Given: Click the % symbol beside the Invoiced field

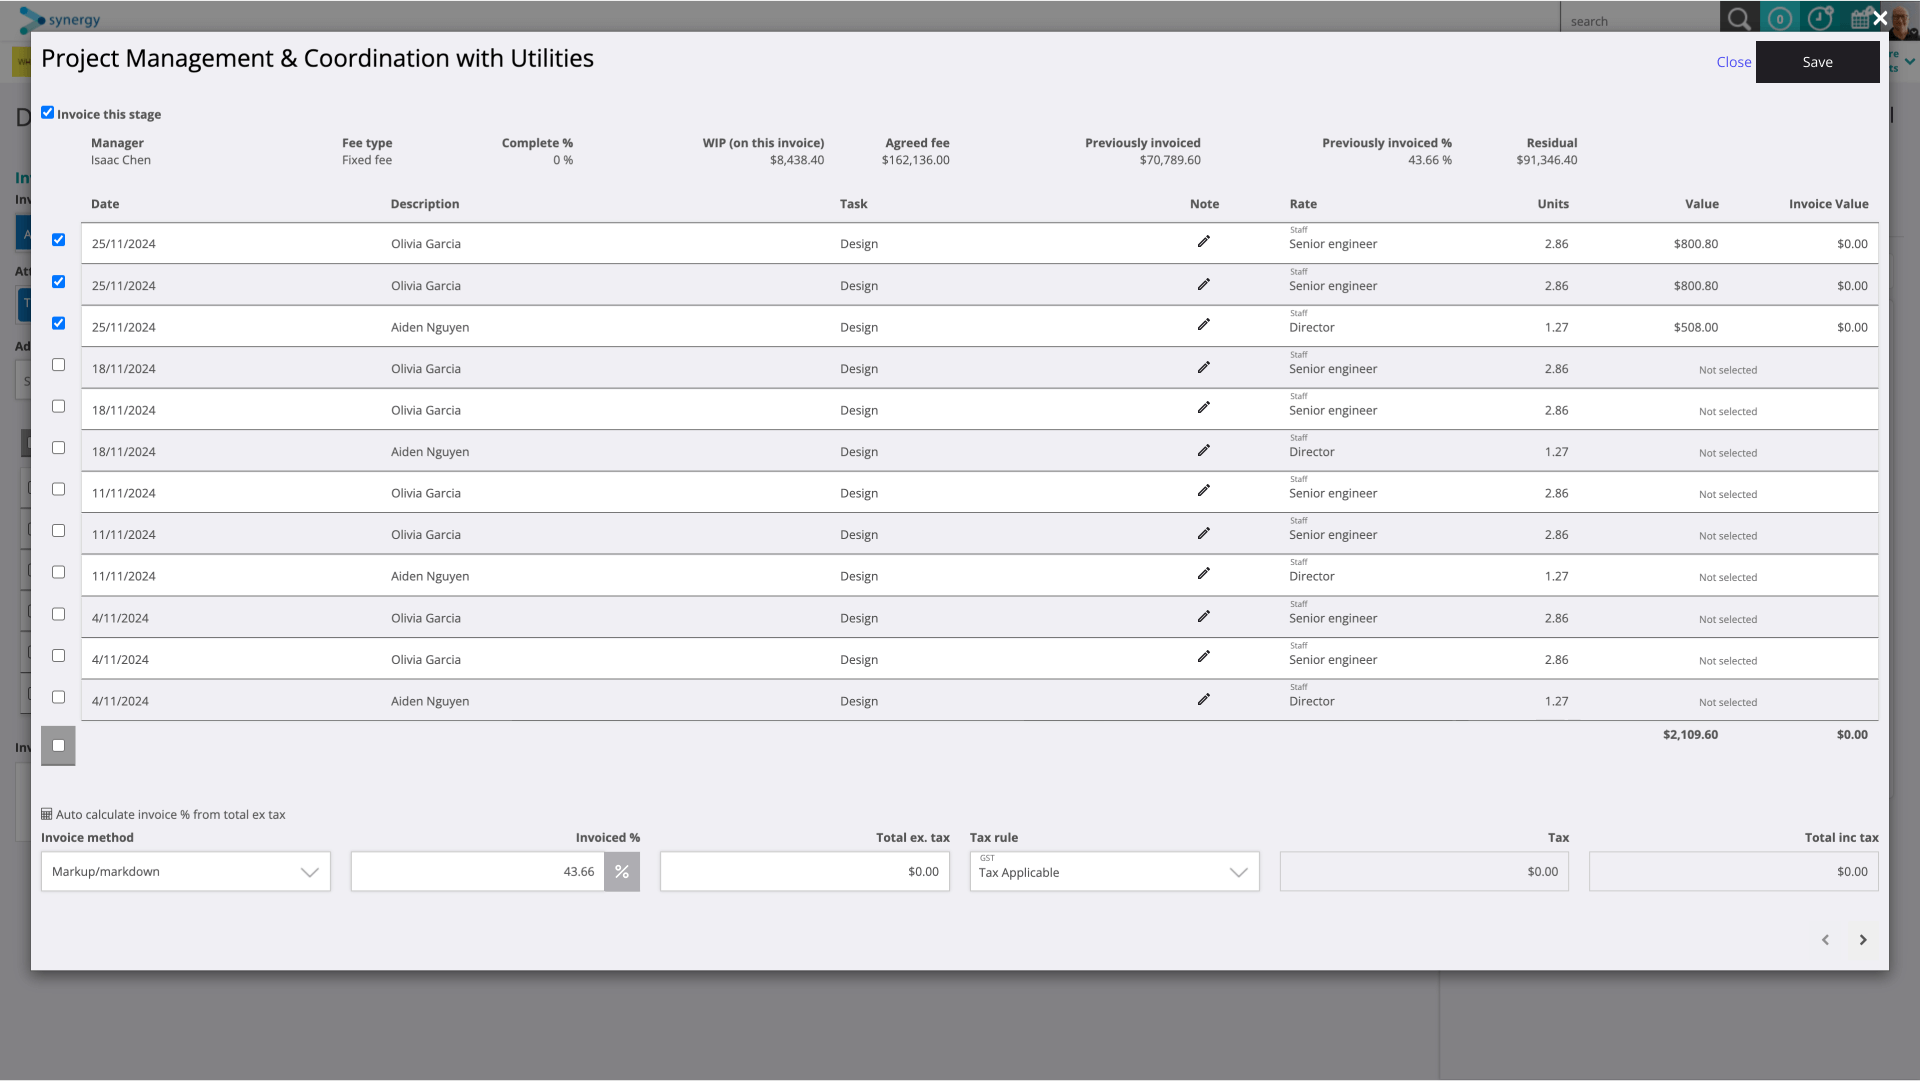Looking at the screenshot, I should coord(621,871).
